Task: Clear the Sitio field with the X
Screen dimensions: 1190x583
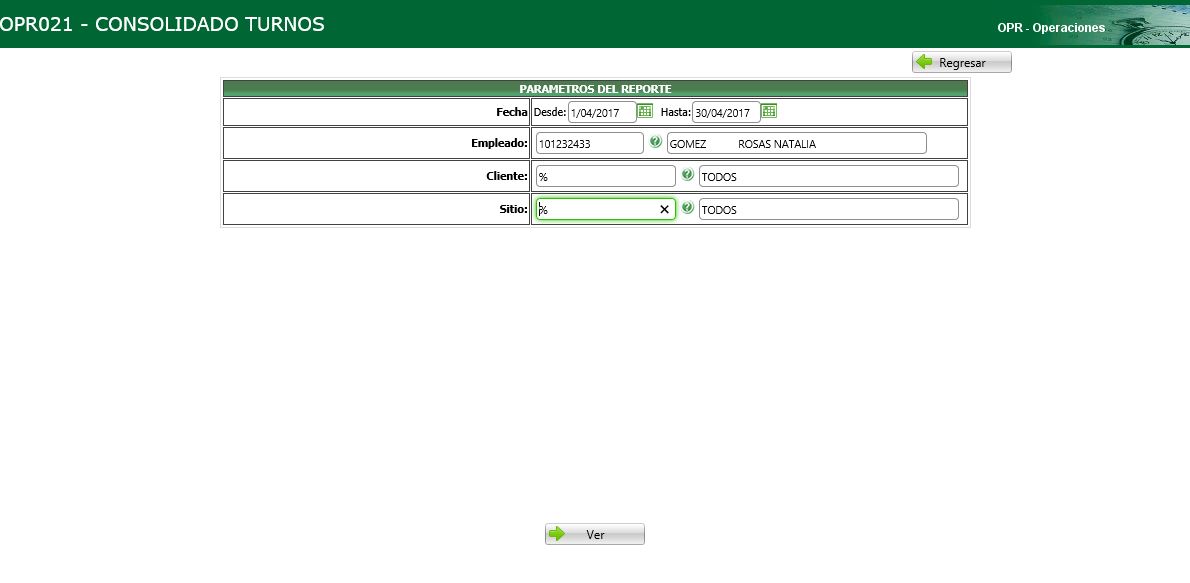Action: click(664, 210)
